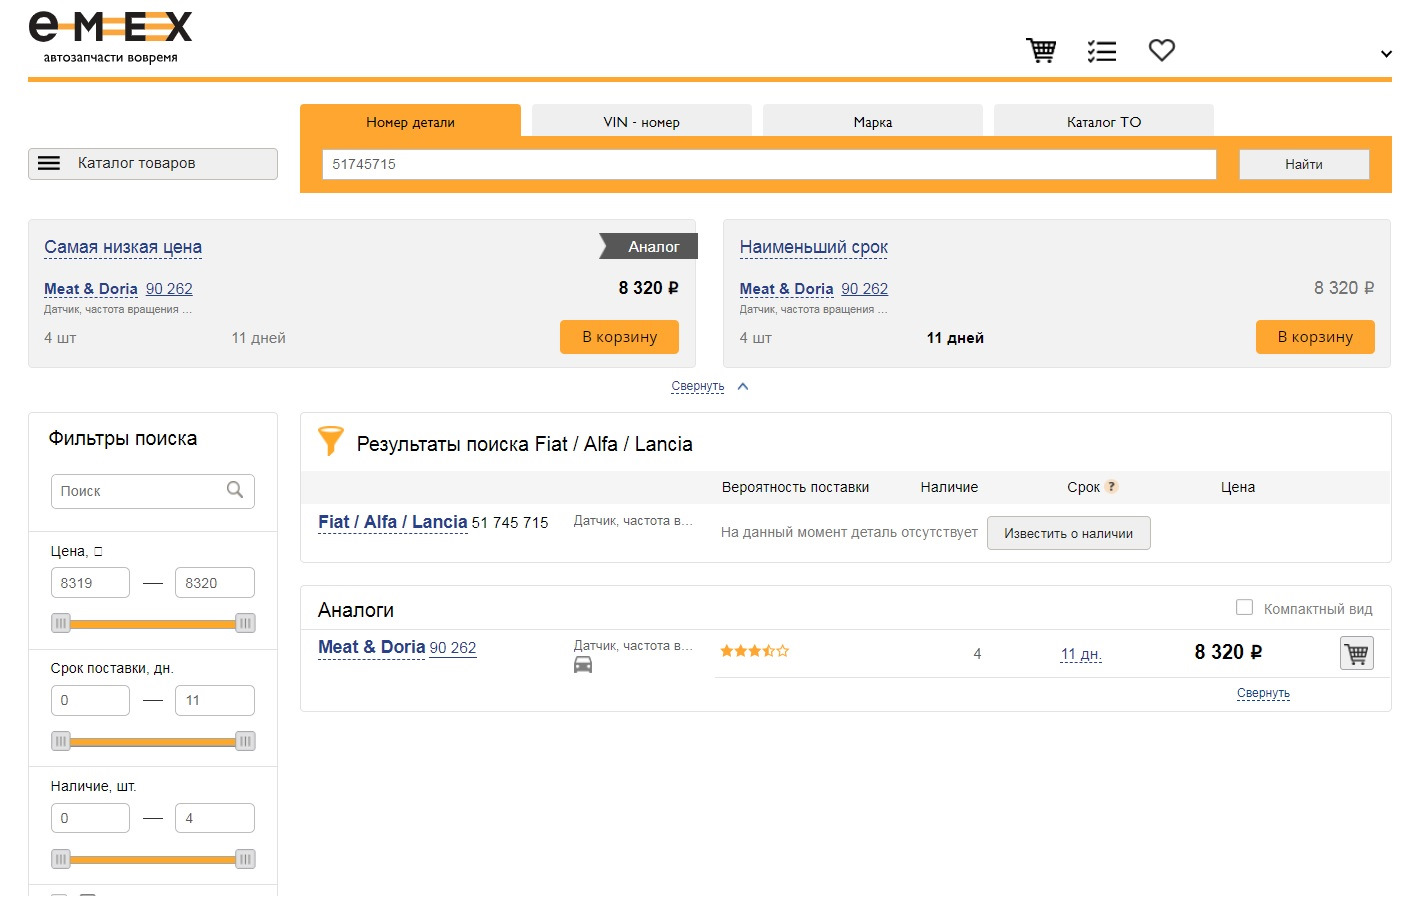
Task: Click the Известить о наличии button
Action: click(x=1069, y=533)
